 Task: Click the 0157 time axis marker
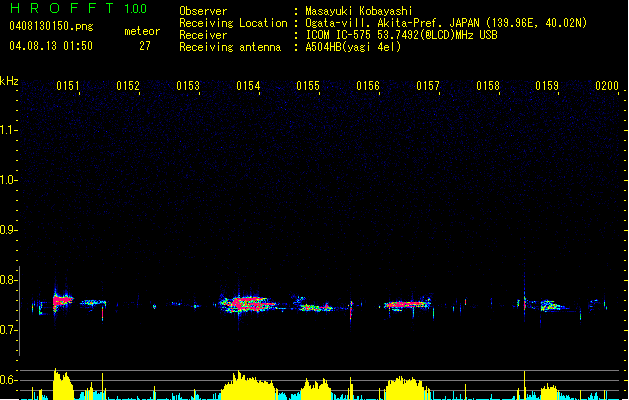[428, 86]
